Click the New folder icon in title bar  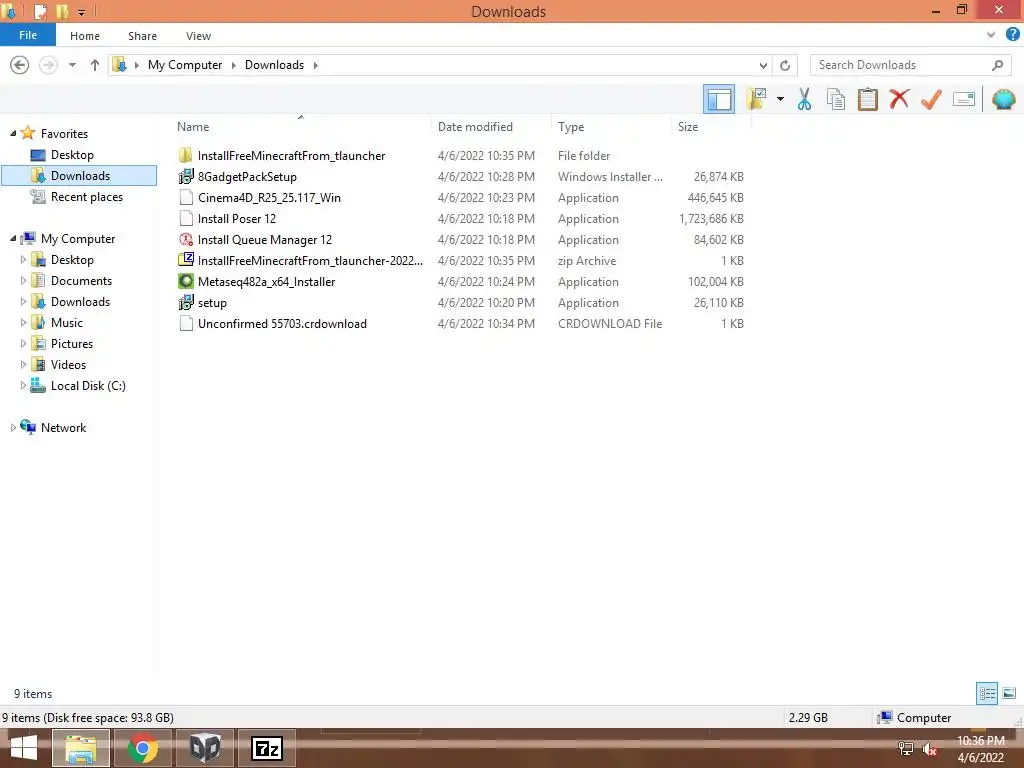63,11
